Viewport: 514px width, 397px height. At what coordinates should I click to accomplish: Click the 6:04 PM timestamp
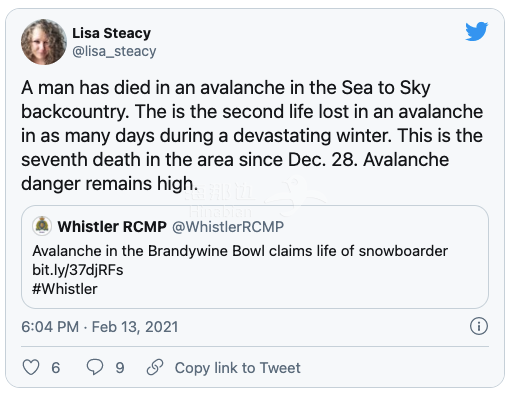pyautogui.click(x=50, y=327)
